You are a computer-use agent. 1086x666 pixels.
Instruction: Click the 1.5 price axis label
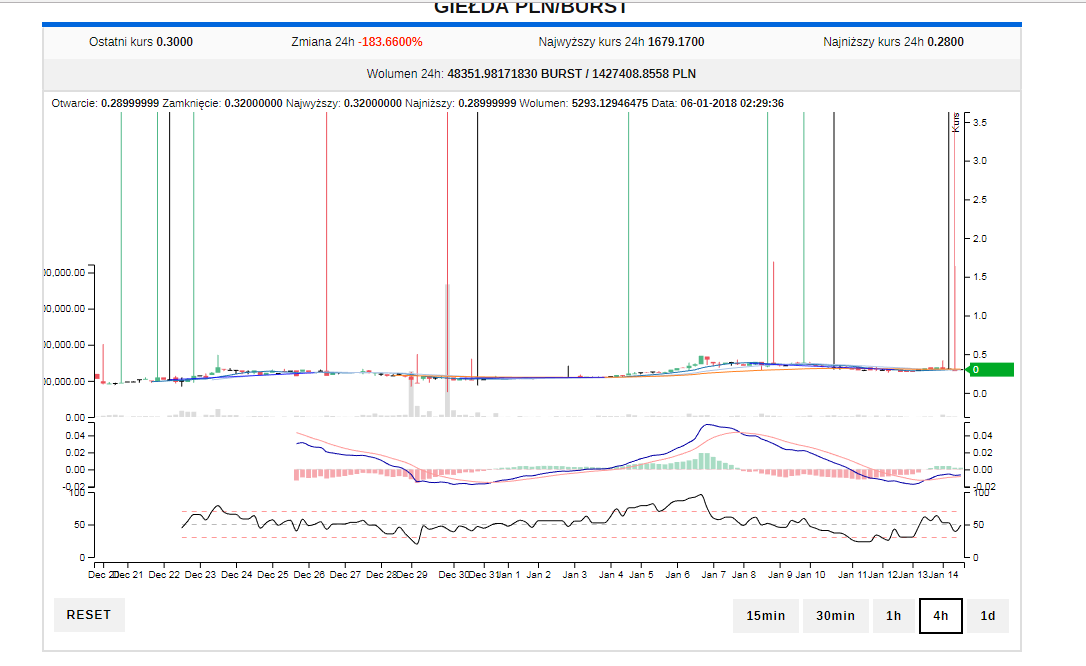980,277
